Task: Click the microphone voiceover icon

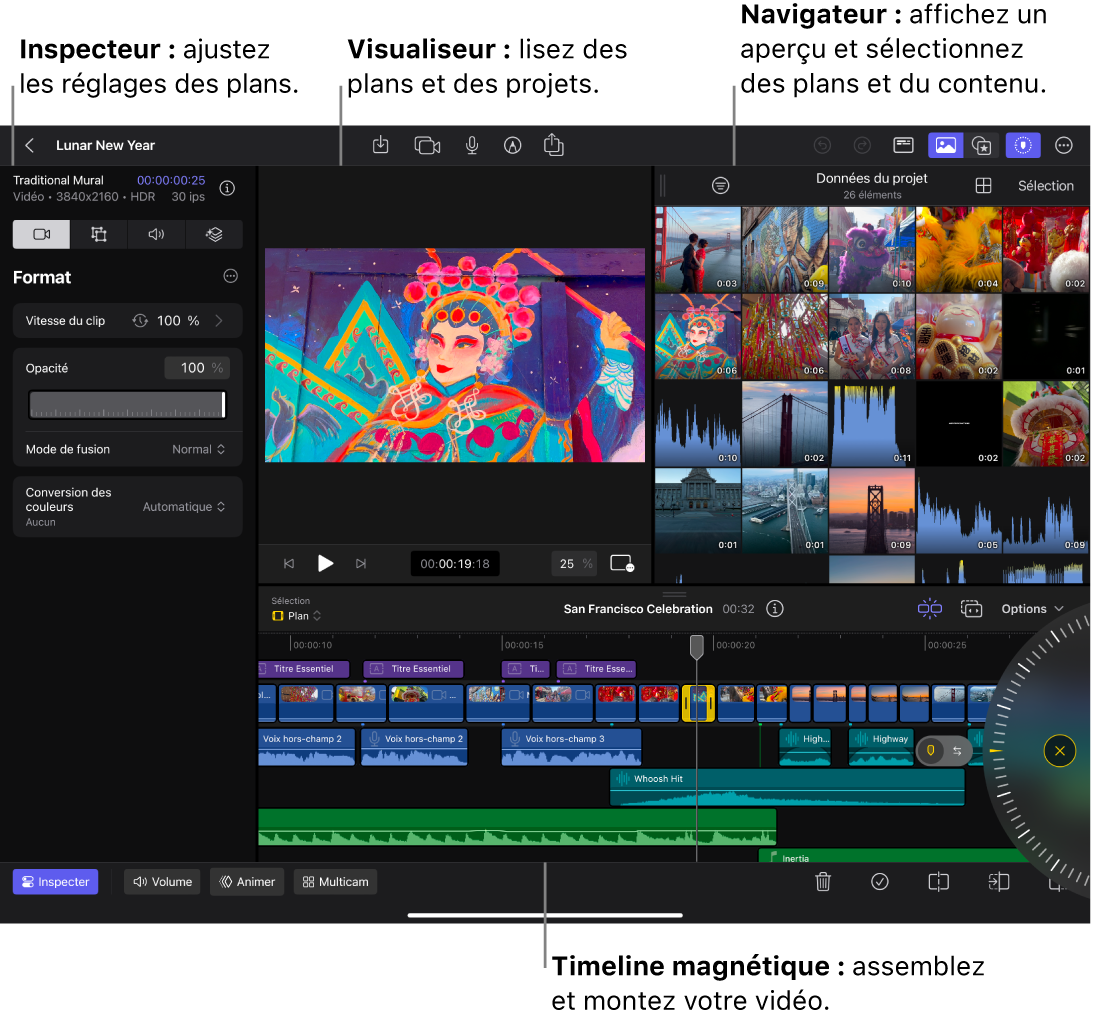Action: [472, 146]
